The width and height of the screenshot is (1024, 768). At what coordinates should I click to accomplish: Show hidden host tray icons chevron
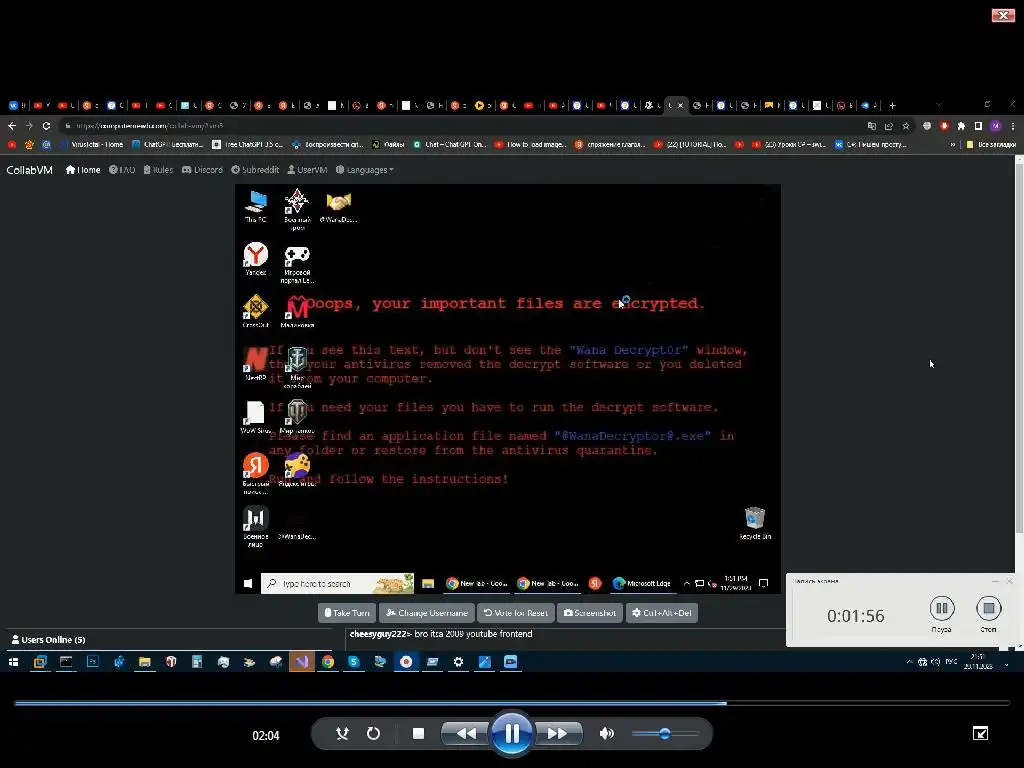point(909,662)
